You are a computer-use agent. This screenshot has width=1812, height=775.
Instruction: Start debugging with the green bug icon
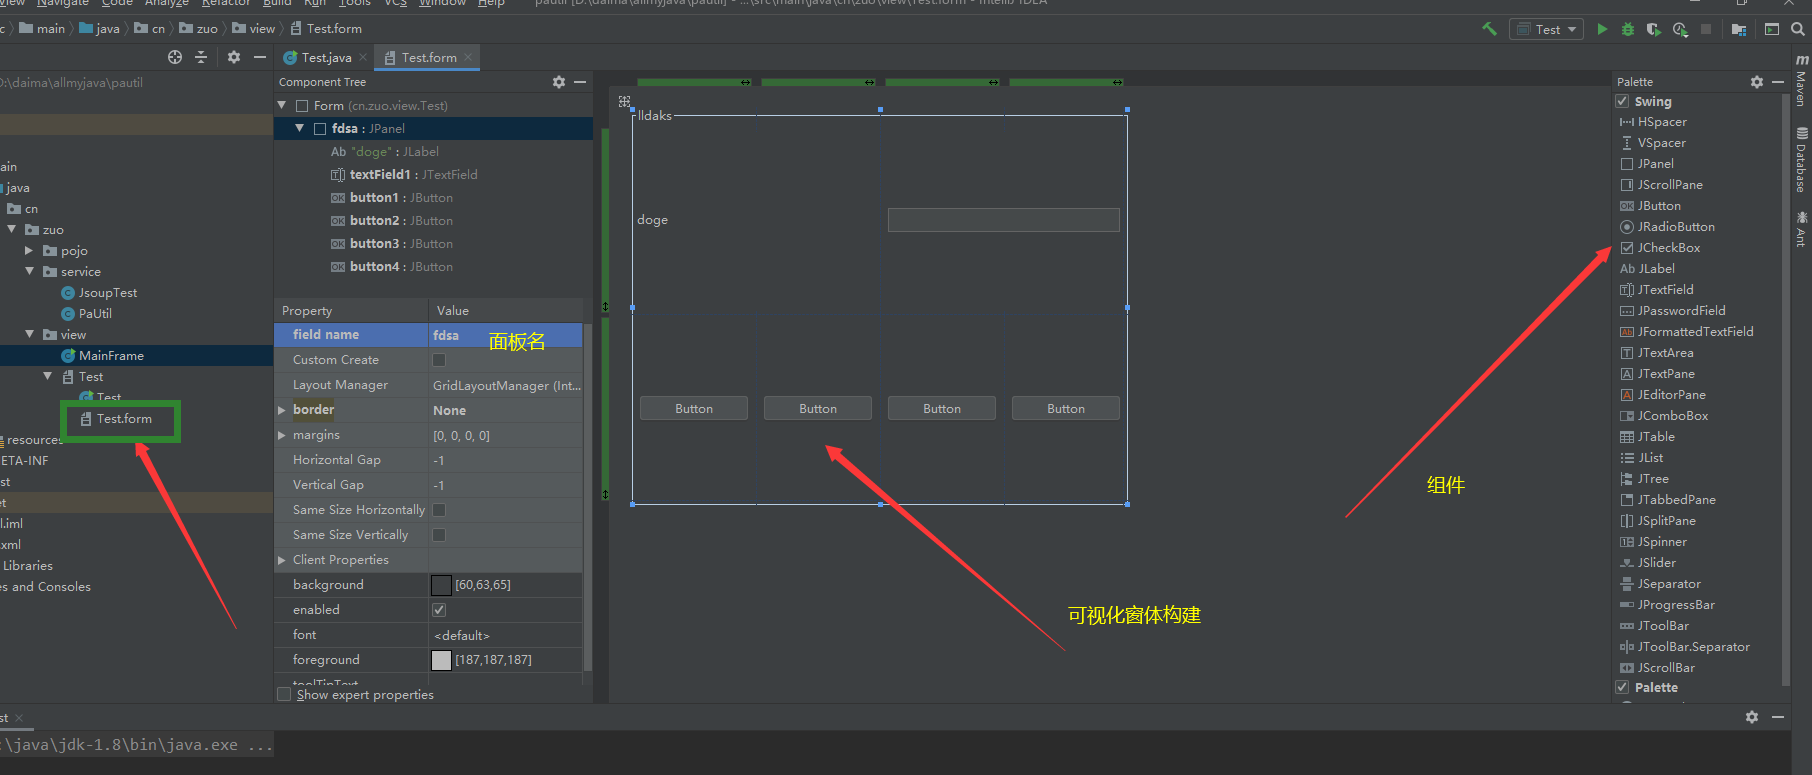click(1628, 29)
